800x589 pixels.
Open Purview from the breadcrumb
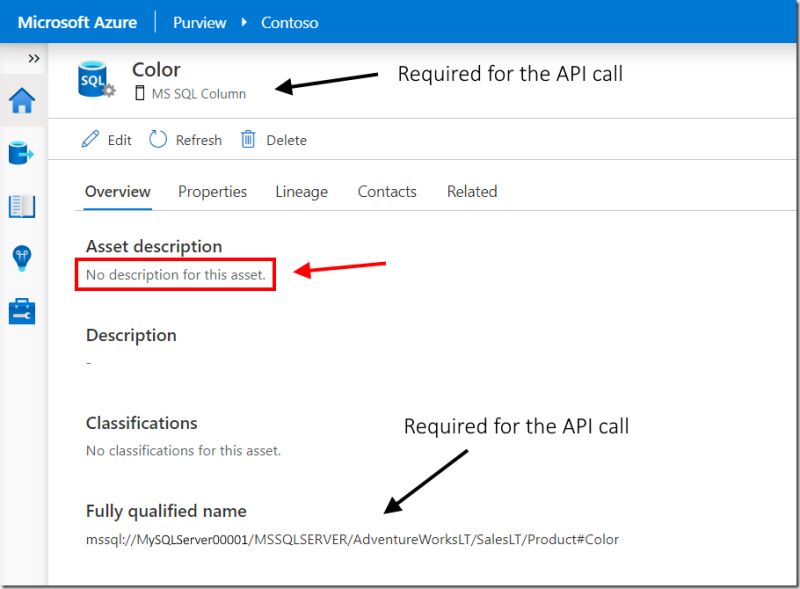coord(199,22)
